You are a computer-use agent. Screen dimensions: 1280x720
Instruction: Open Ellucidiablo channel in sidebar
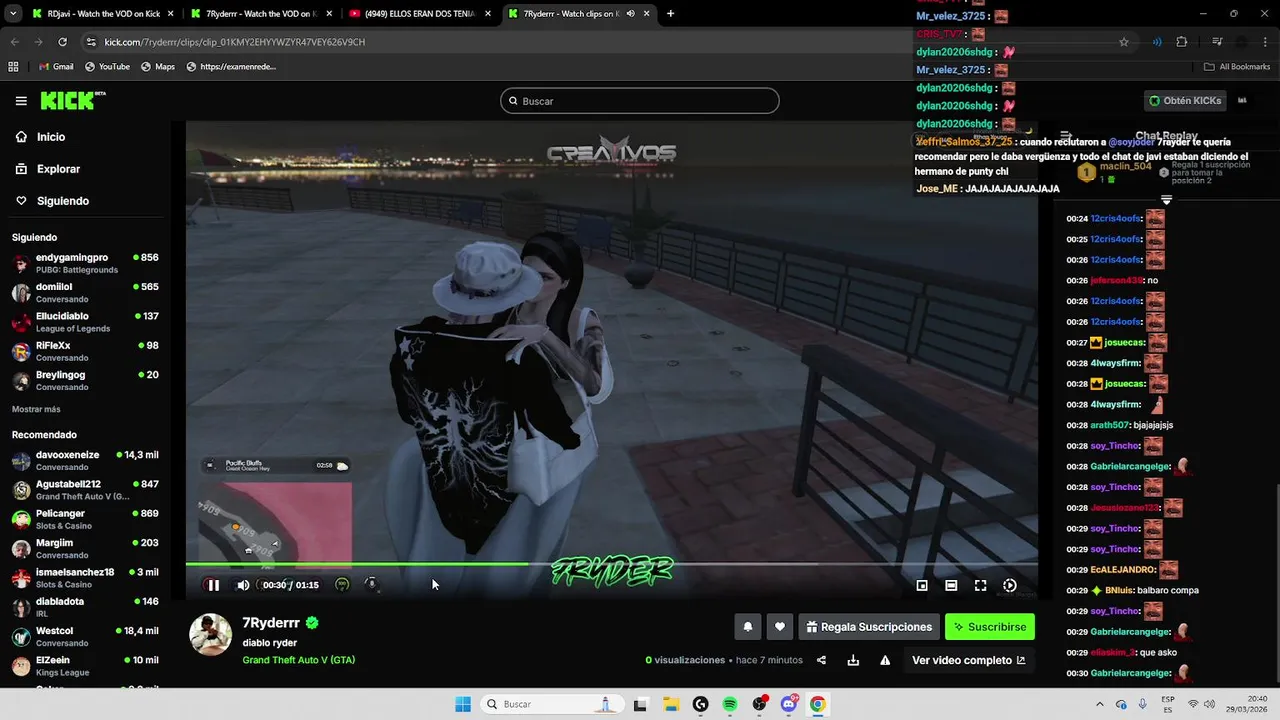[85, 322]
